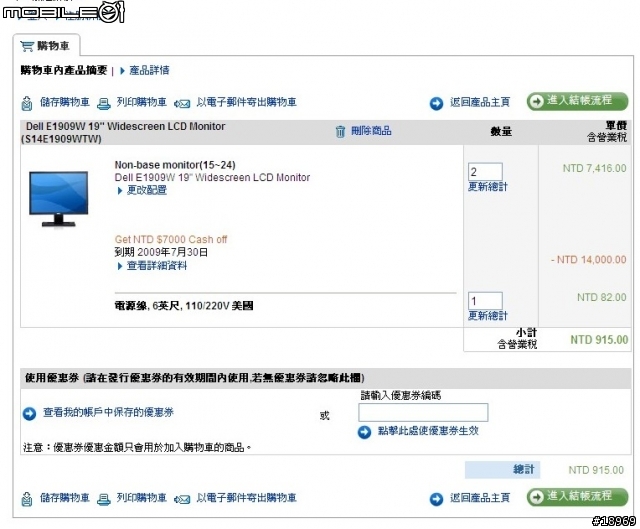This screenshot has height=529, width=640.
Task: Open Dell E1909W 19" Widescreen LCD Monitor link
Action: tap(212, 178)
